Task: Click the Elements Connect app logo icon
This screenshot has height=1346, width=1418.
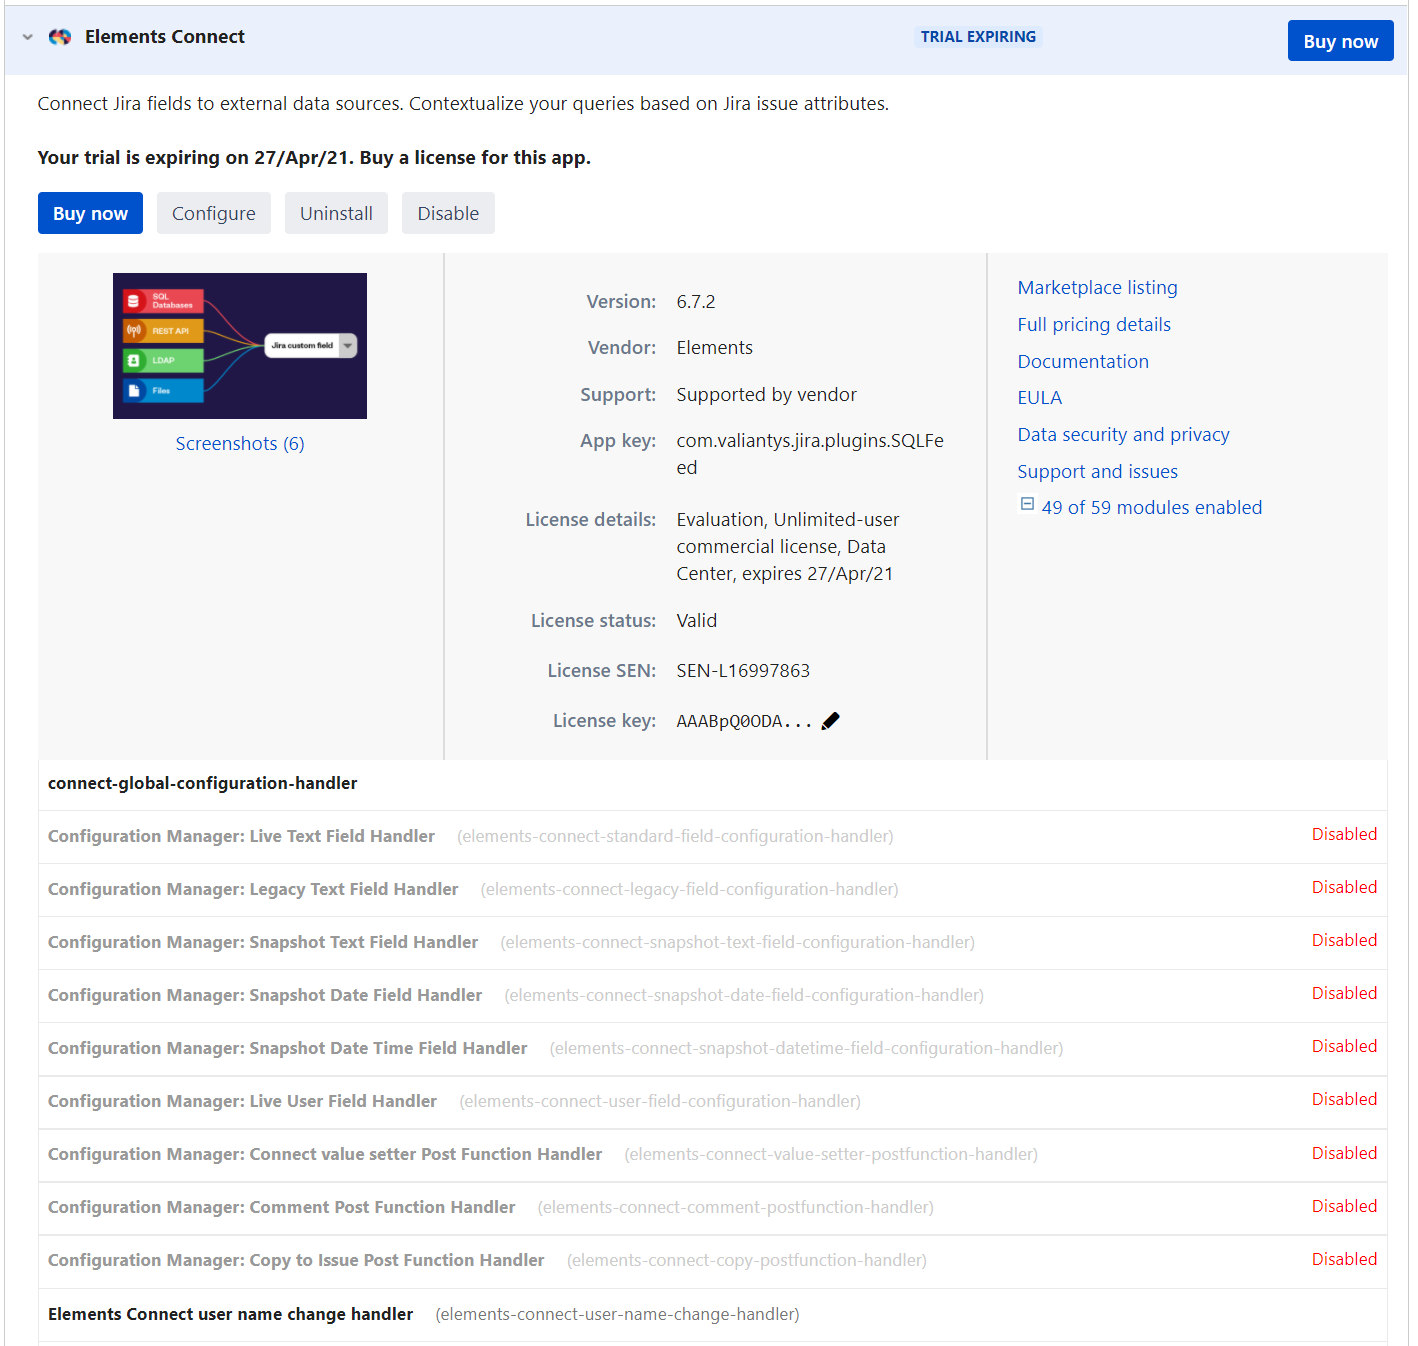Action: point(60,37)
